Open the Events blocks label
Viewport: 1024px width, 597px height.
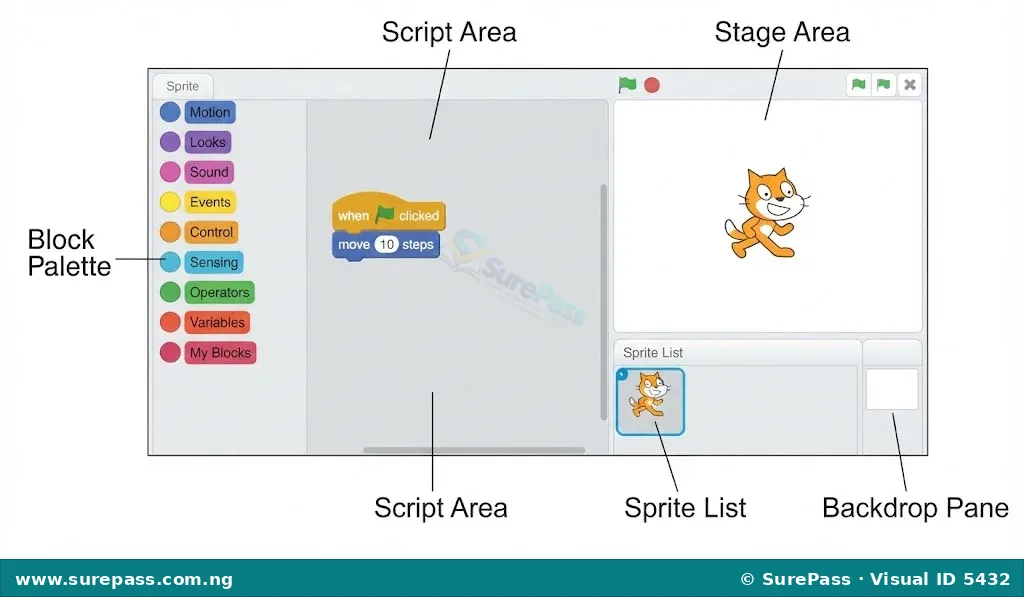click(210, 202)
